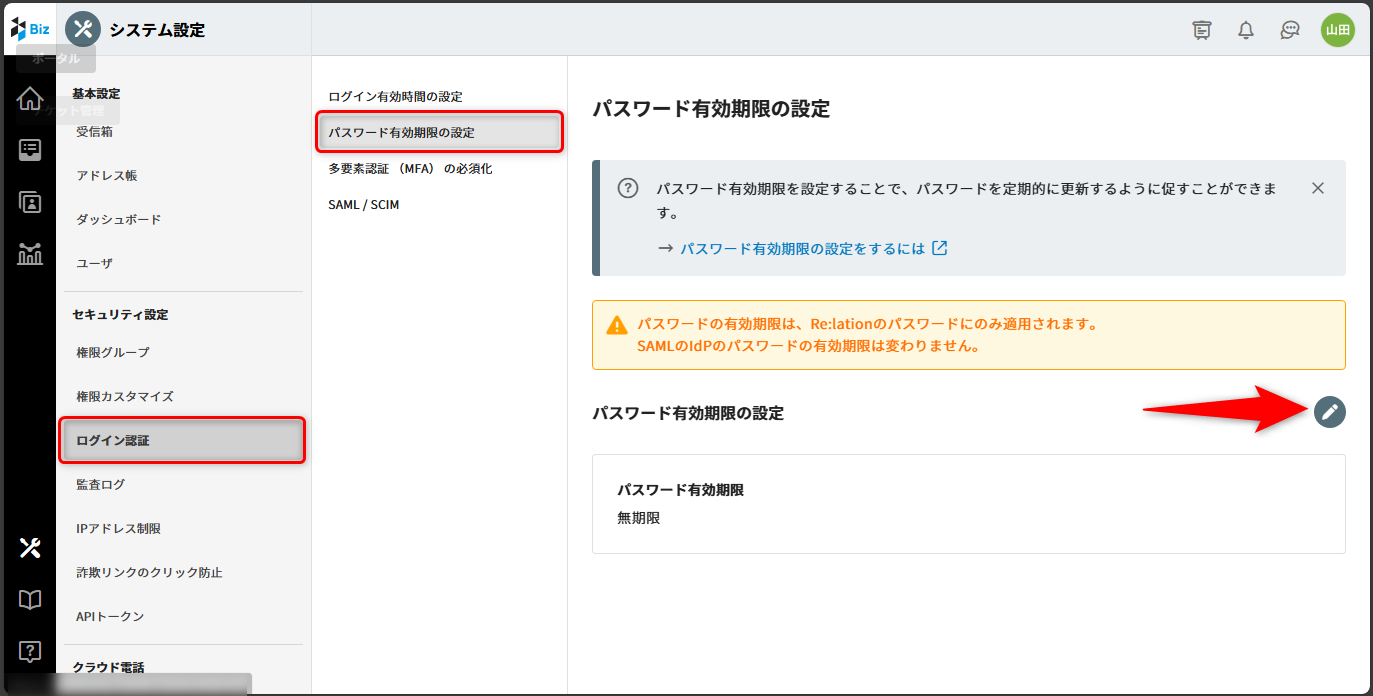Click the help question mark icon in left rail
Viewport: 1373px width, 696px height.
(30, 652)
